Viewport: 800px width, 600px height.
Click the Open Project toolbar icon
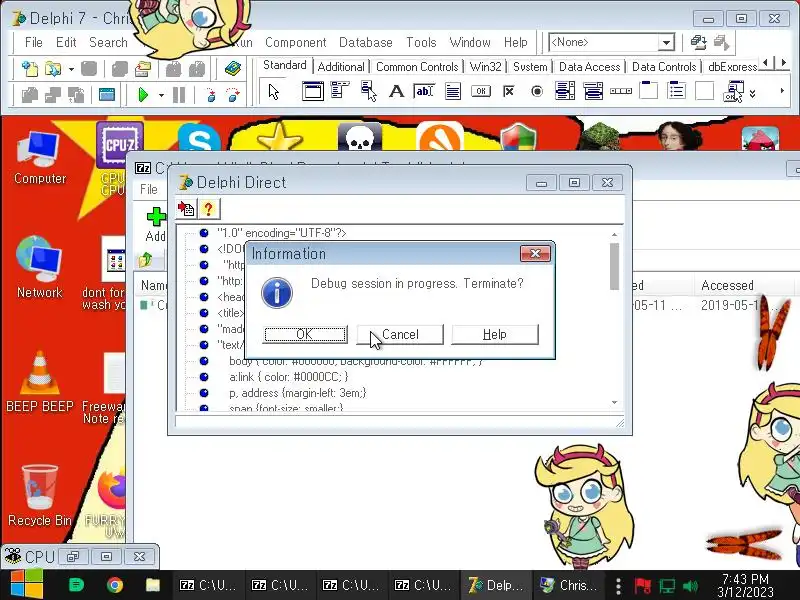(x=143, y=68)
